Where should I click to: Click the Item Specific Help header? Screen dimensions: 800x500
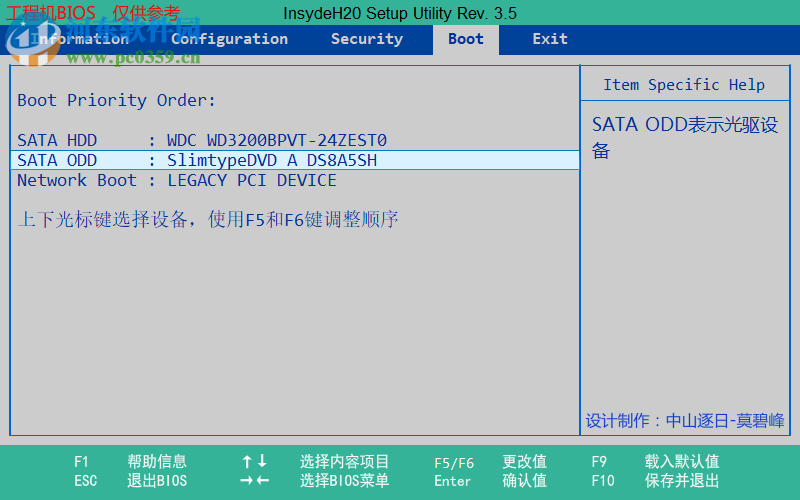[x=684, y=85]
